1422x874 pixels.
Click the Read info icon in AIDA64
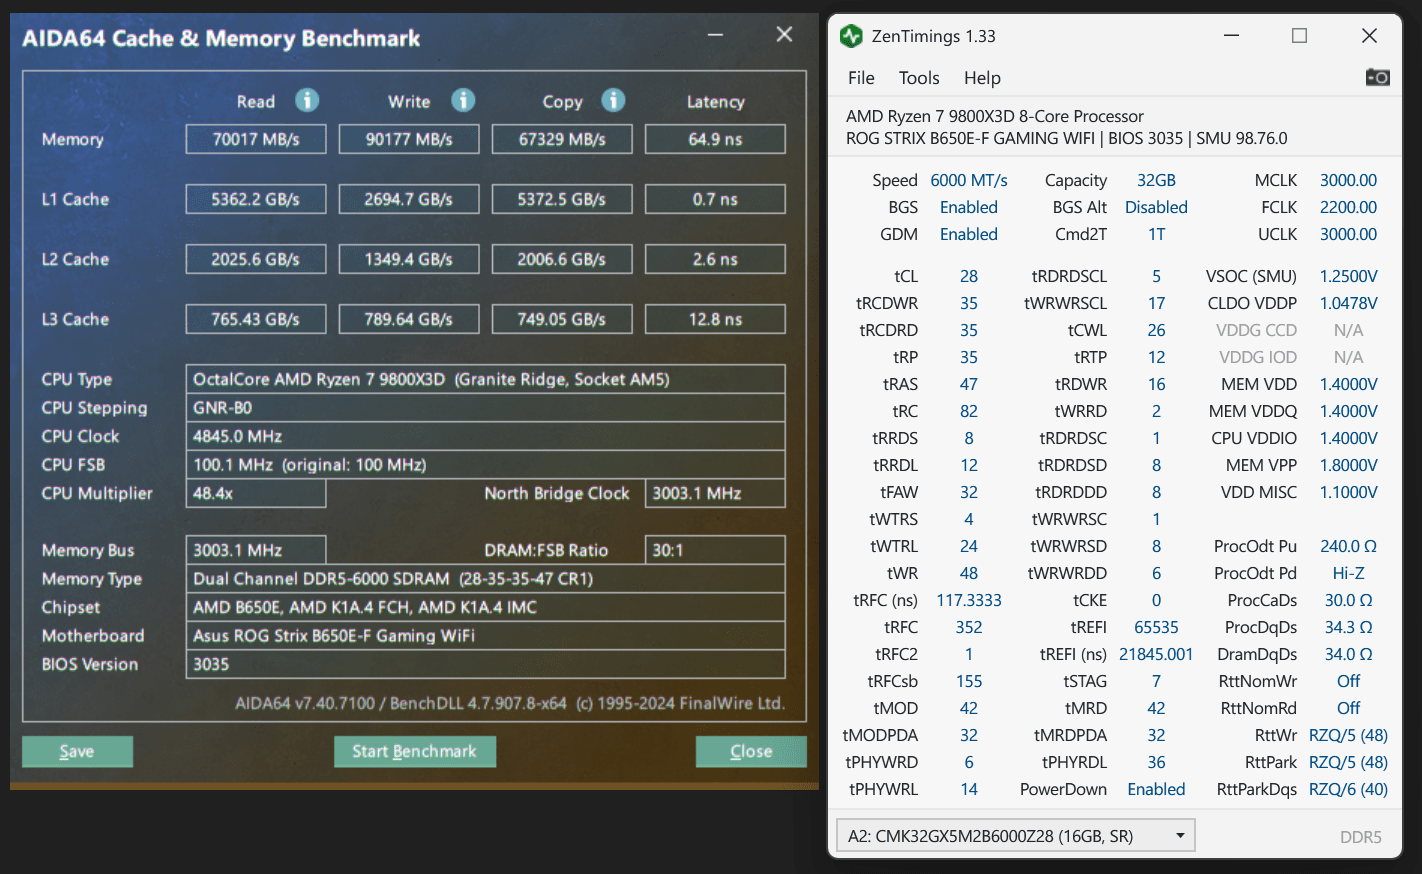[x=307, y=100]
